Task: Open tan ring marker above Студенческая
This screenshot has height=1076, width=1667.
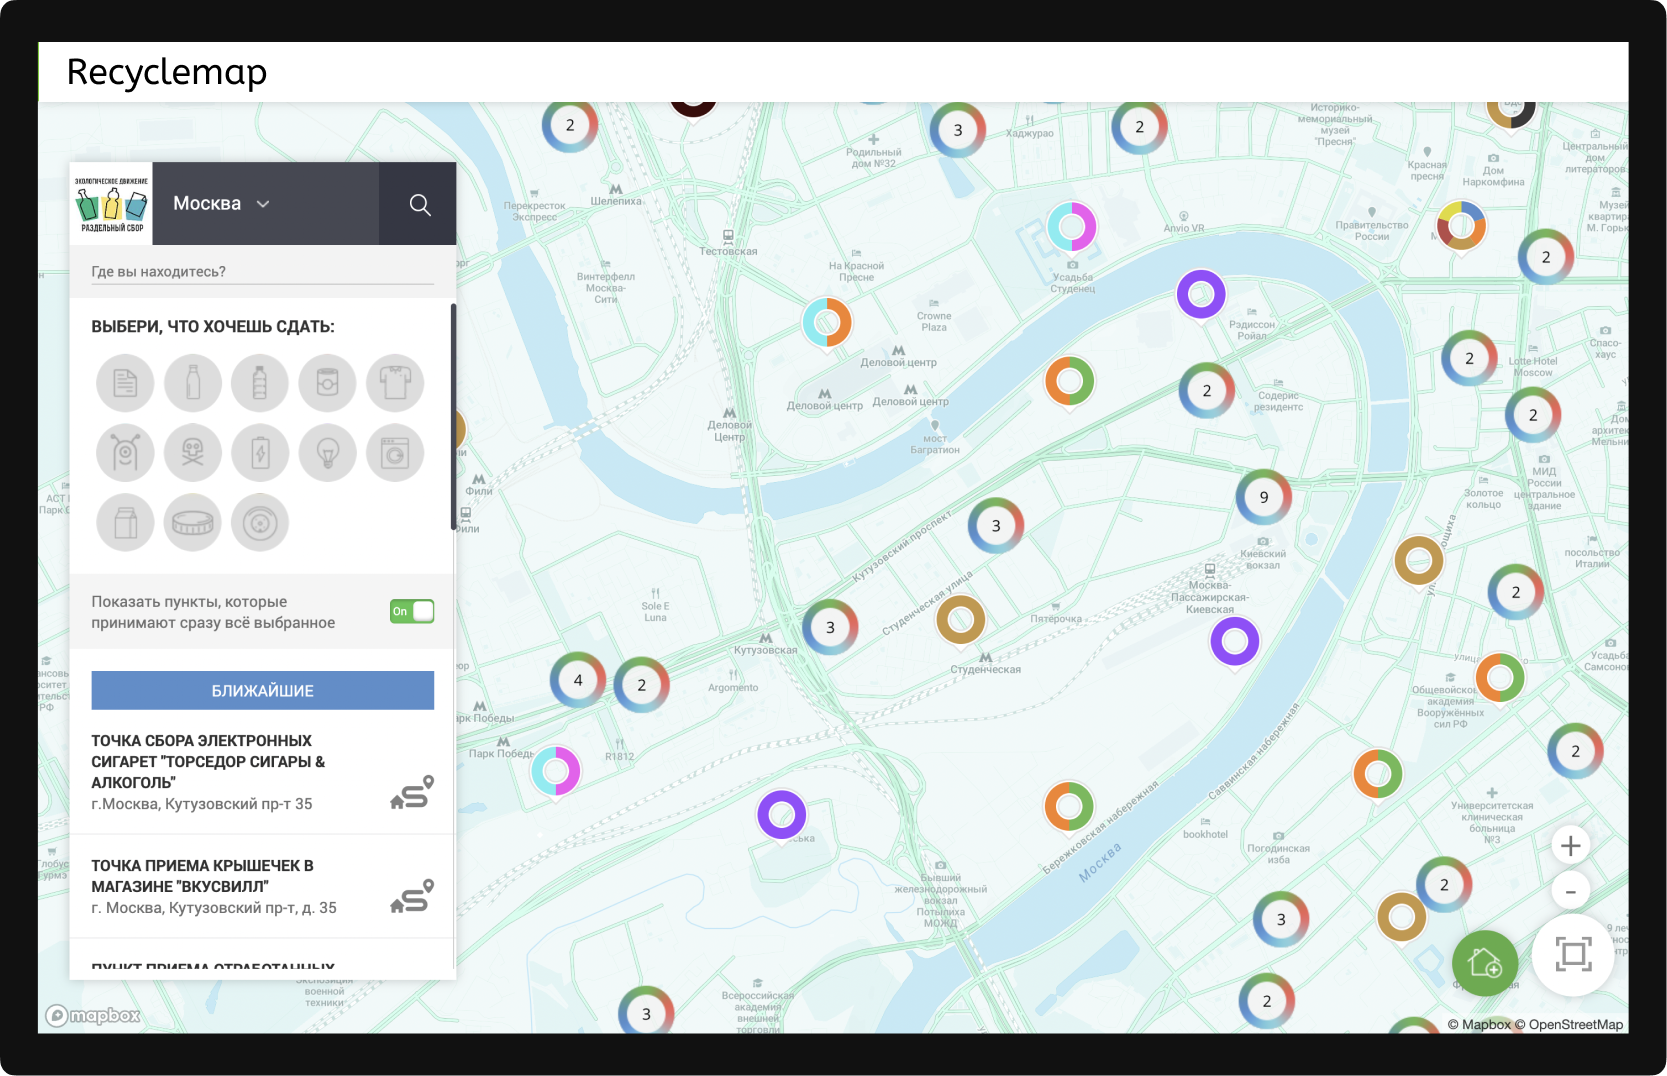Action: [x=961, y=621]
